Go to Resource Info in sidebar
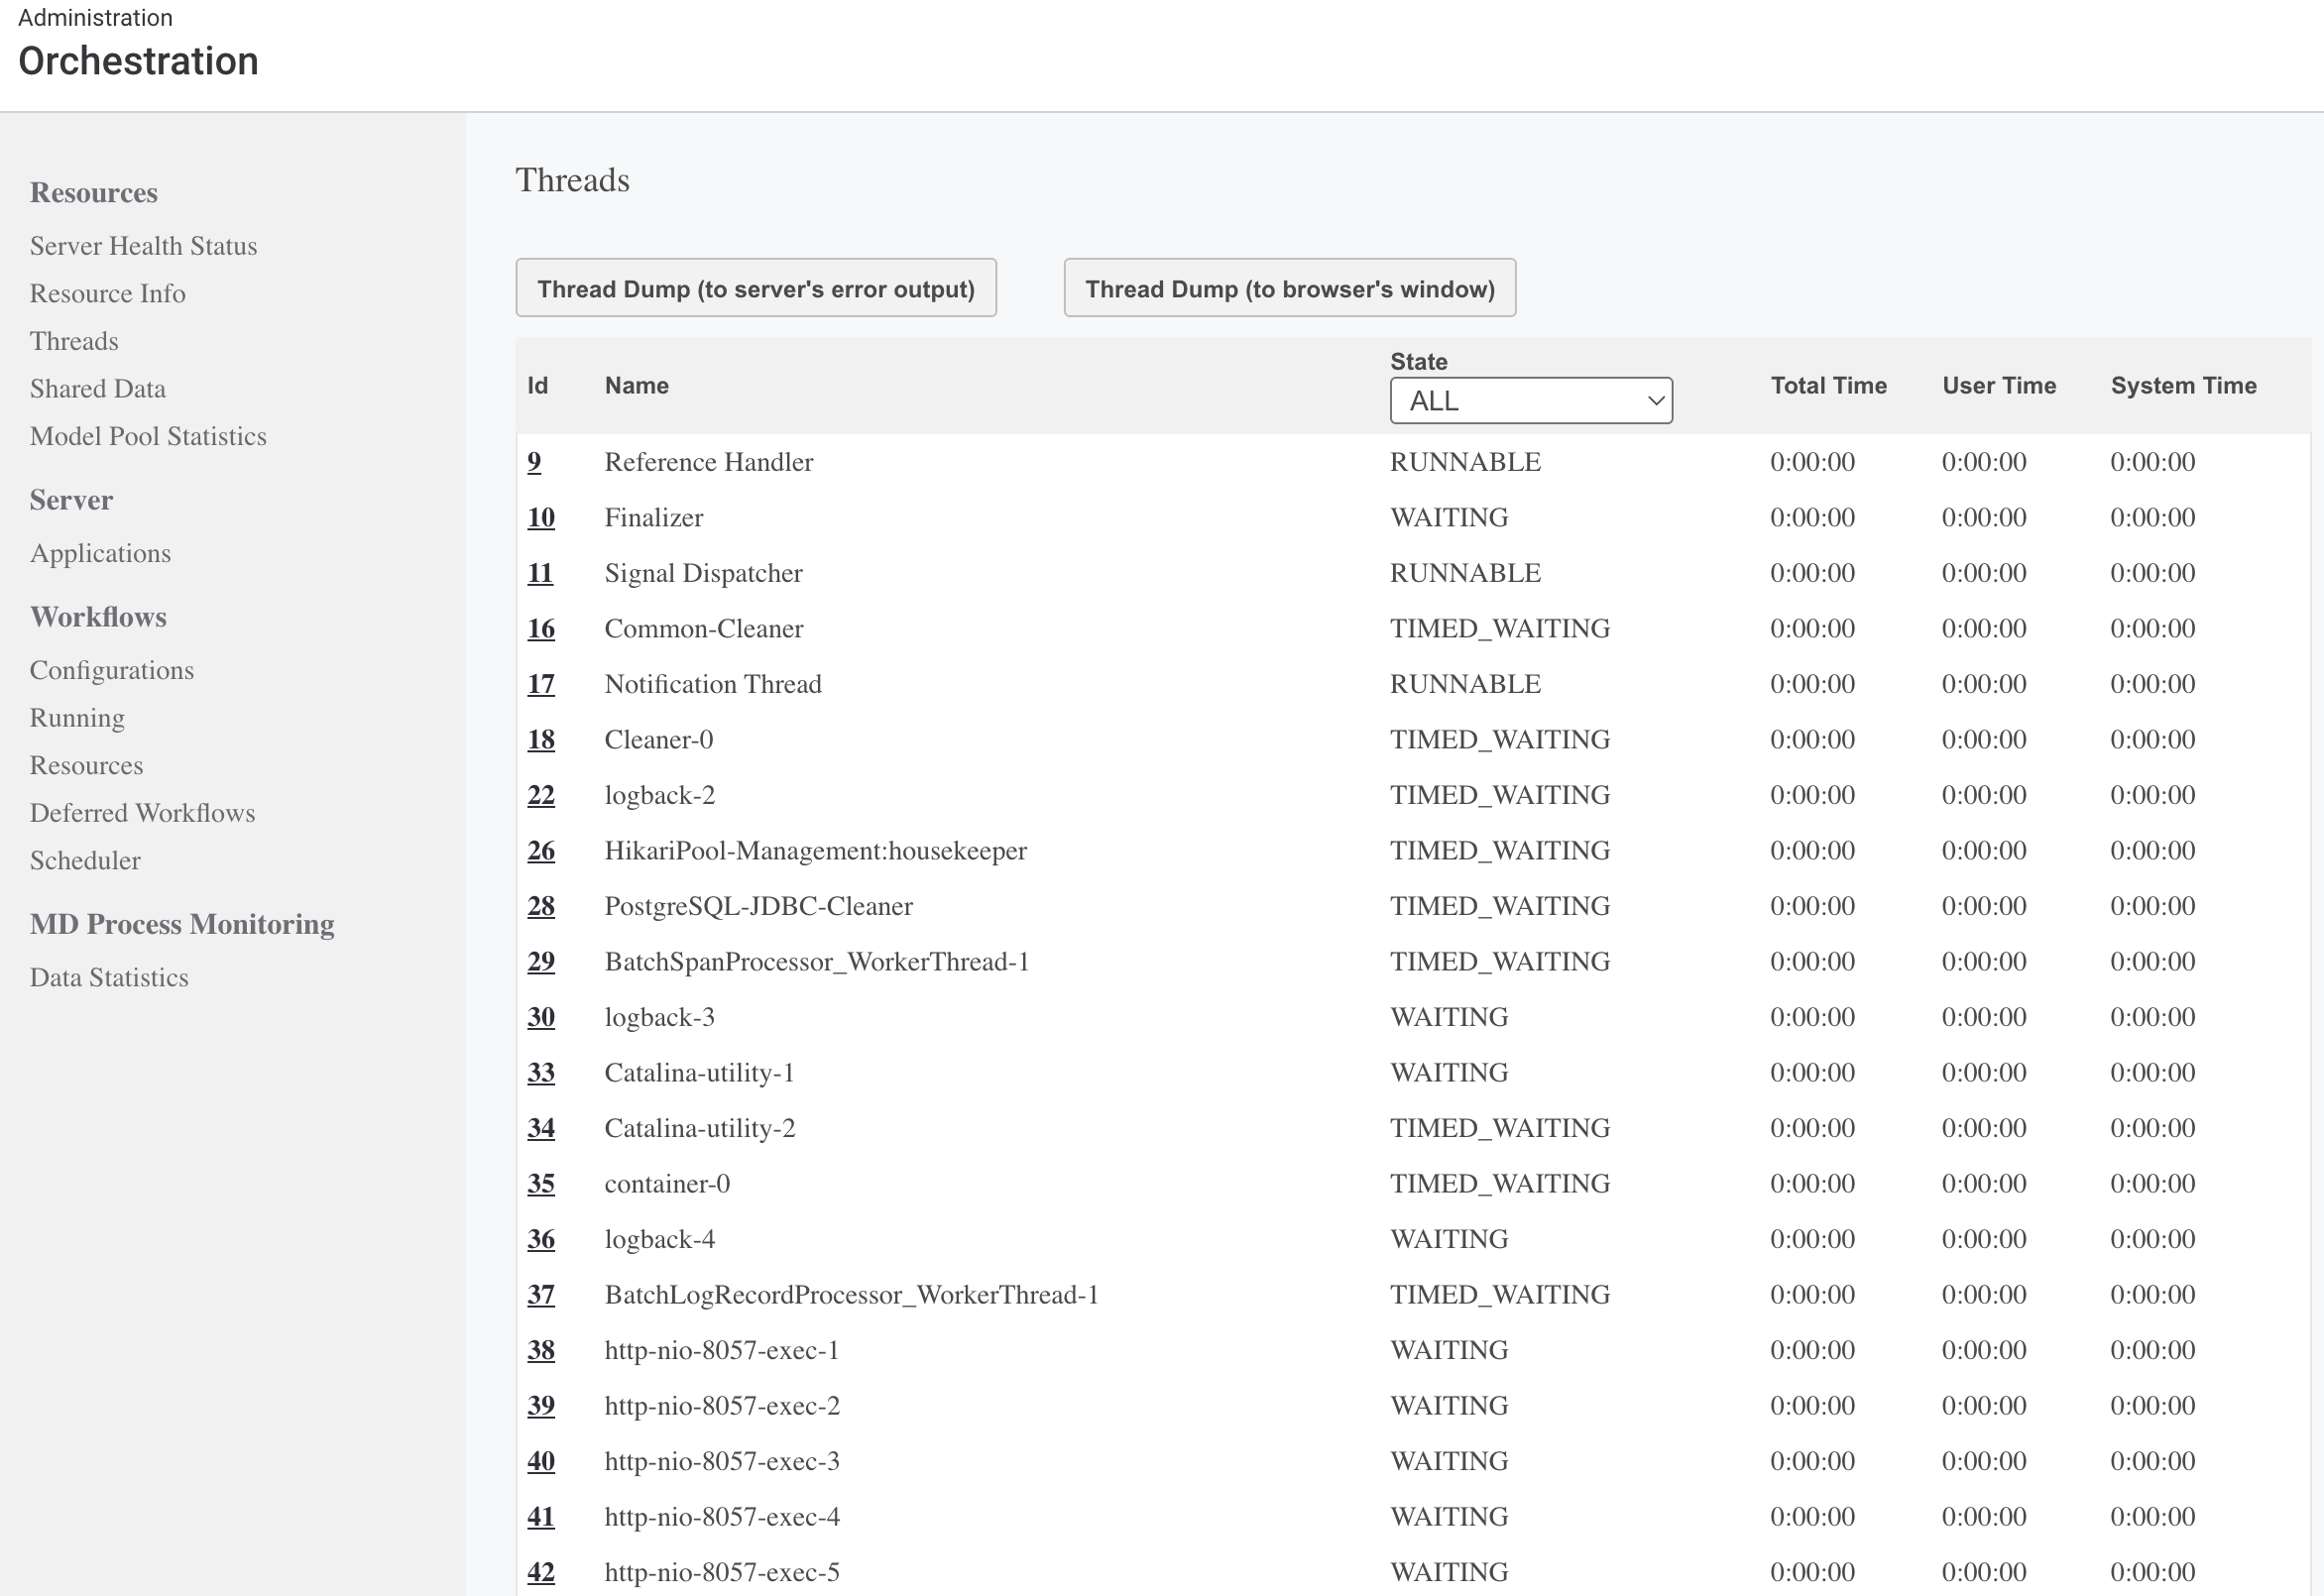This screenshot has width=2324, height=1596. [x=107, y=293]
